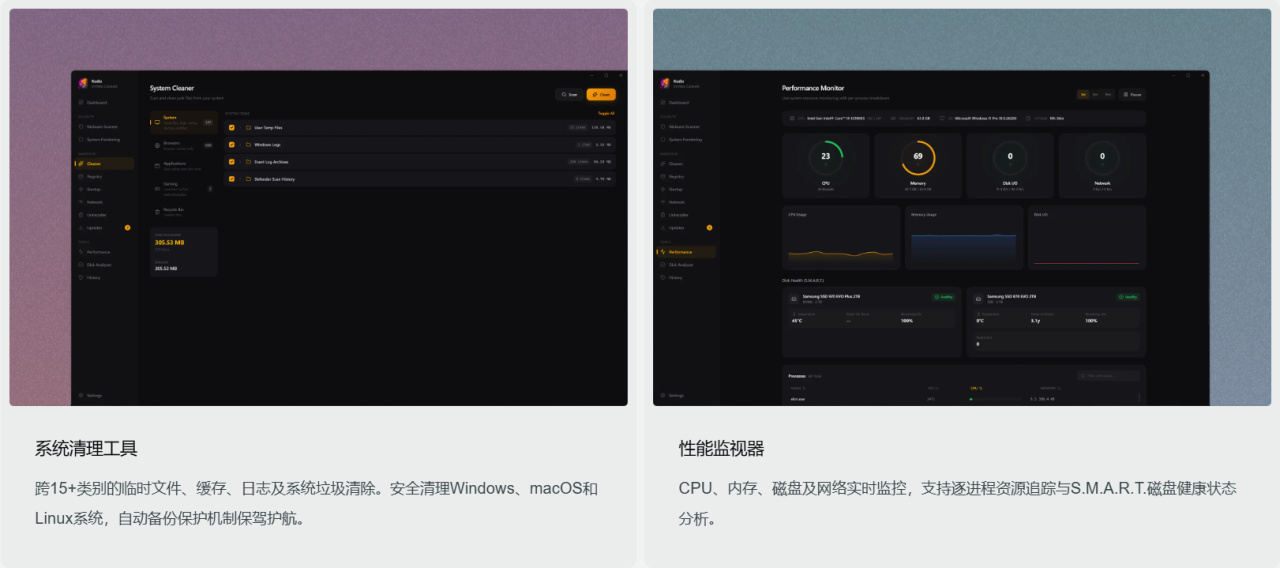This screenshot has width=1280, height=568.
Task: Open Settings gear in Performance Monitor window
Action: pos(663,395)
